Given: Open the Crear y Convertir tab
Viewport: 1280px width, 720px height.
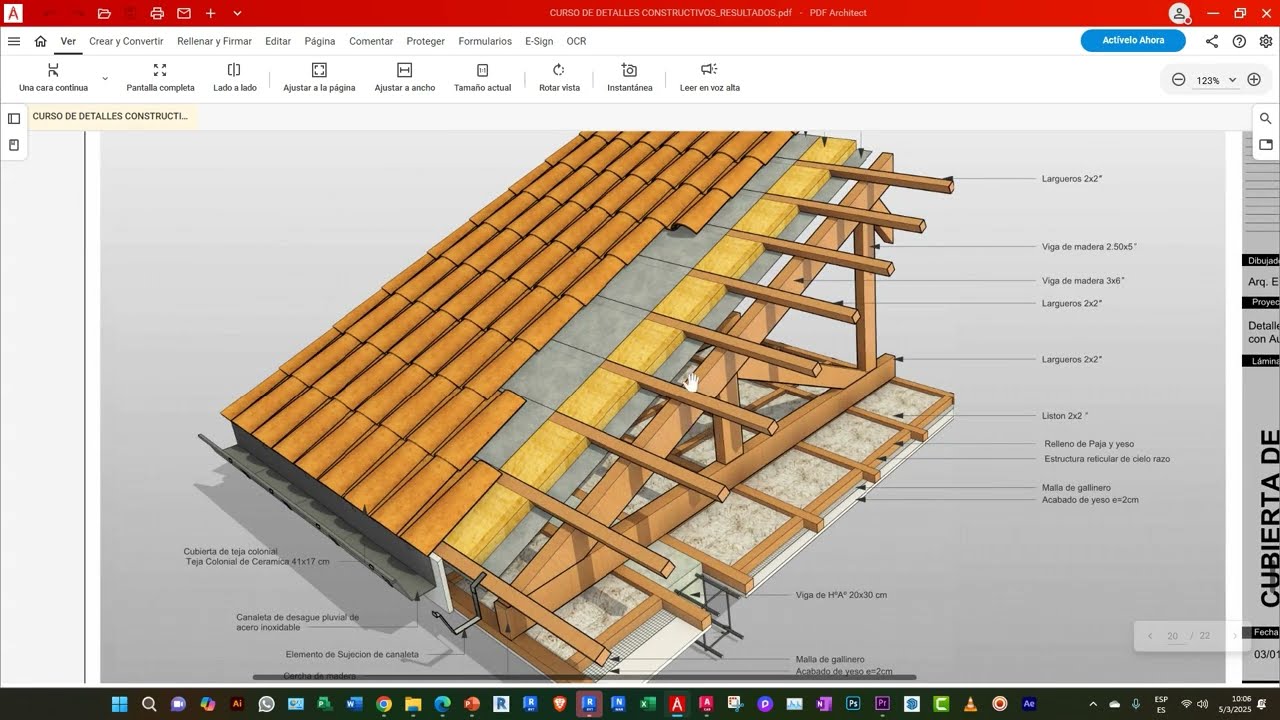Looking at the screenshot, I should 126,41.
